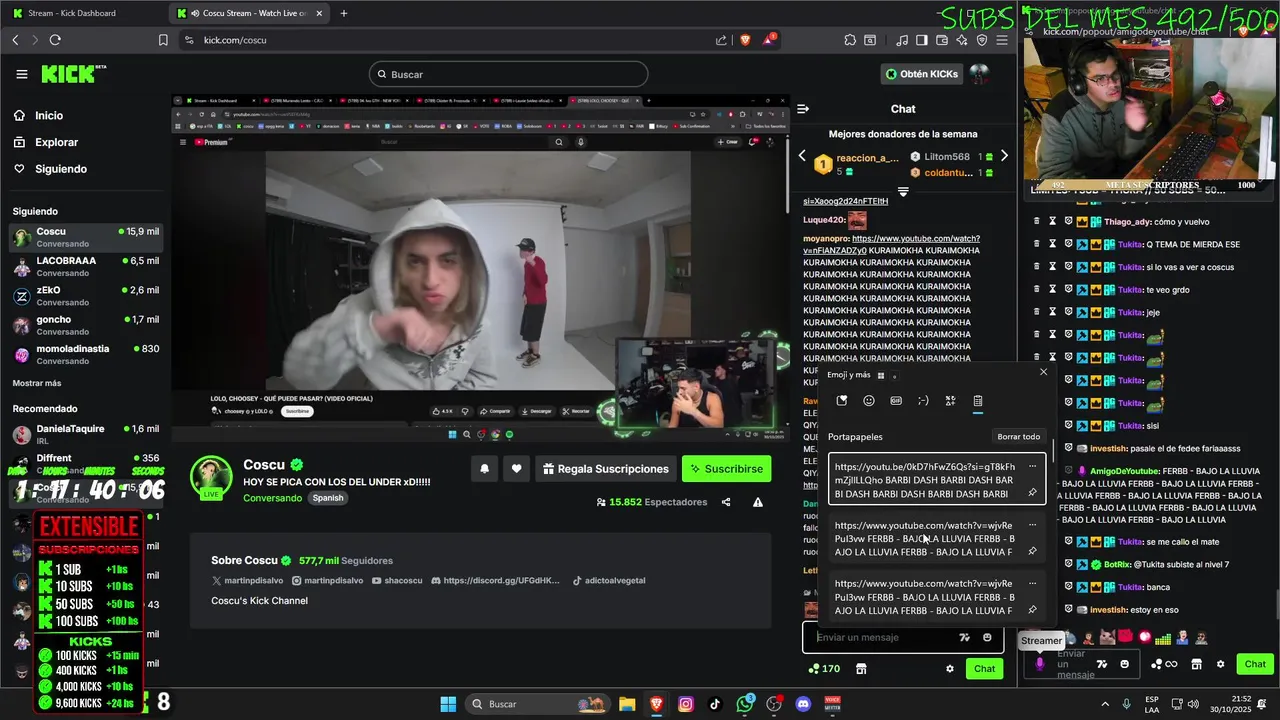Open Brave Shields icon in address bar
Viewport: 1280px width, 720px height.
(x=745, y=40)
